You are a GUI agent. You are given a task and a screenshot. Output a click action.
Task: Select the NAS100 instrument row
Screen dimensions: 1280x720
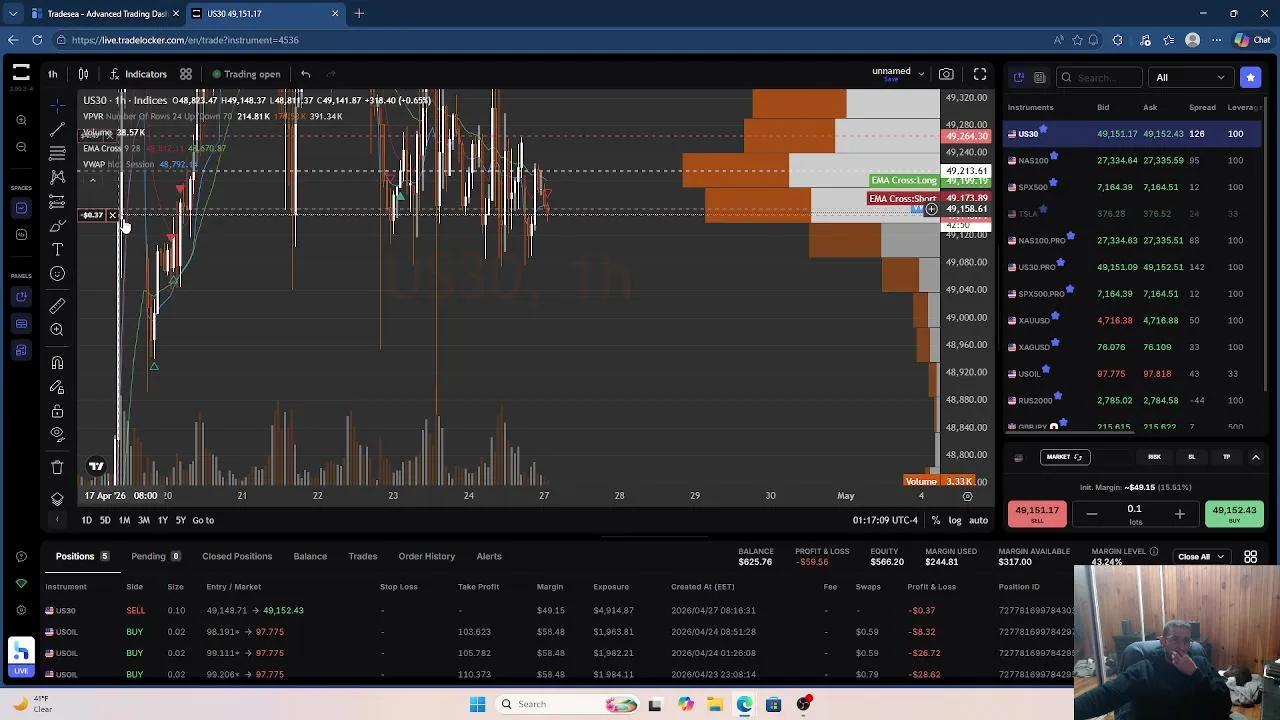tap(1133, 160)
